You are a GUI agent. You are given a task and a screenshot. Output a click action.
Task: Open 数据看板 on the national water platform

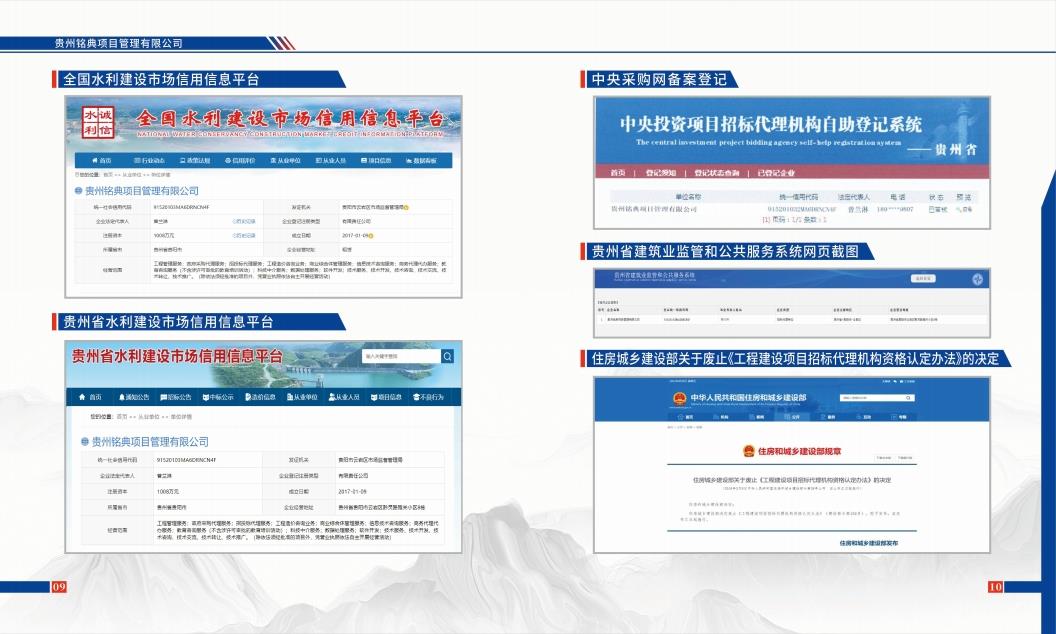[421, 160]
